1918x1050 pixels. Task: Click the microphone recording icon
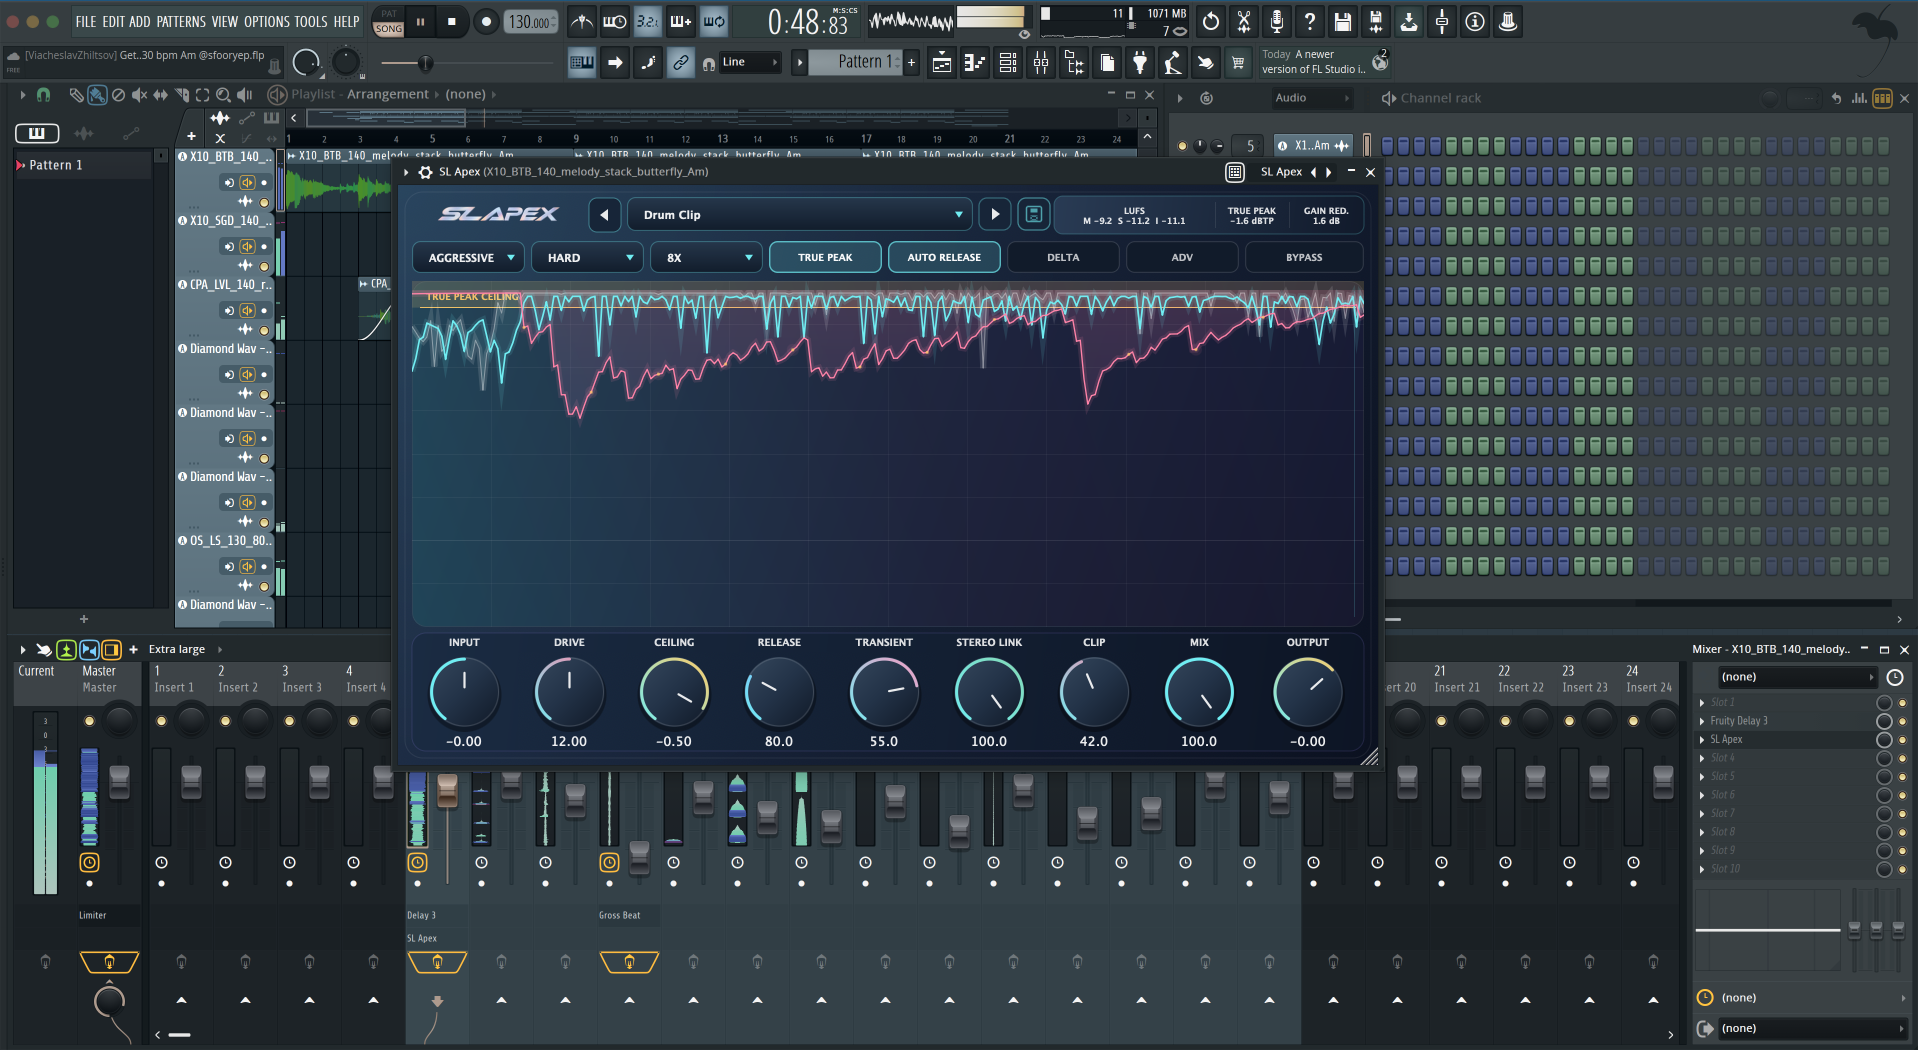[1277, 21]
